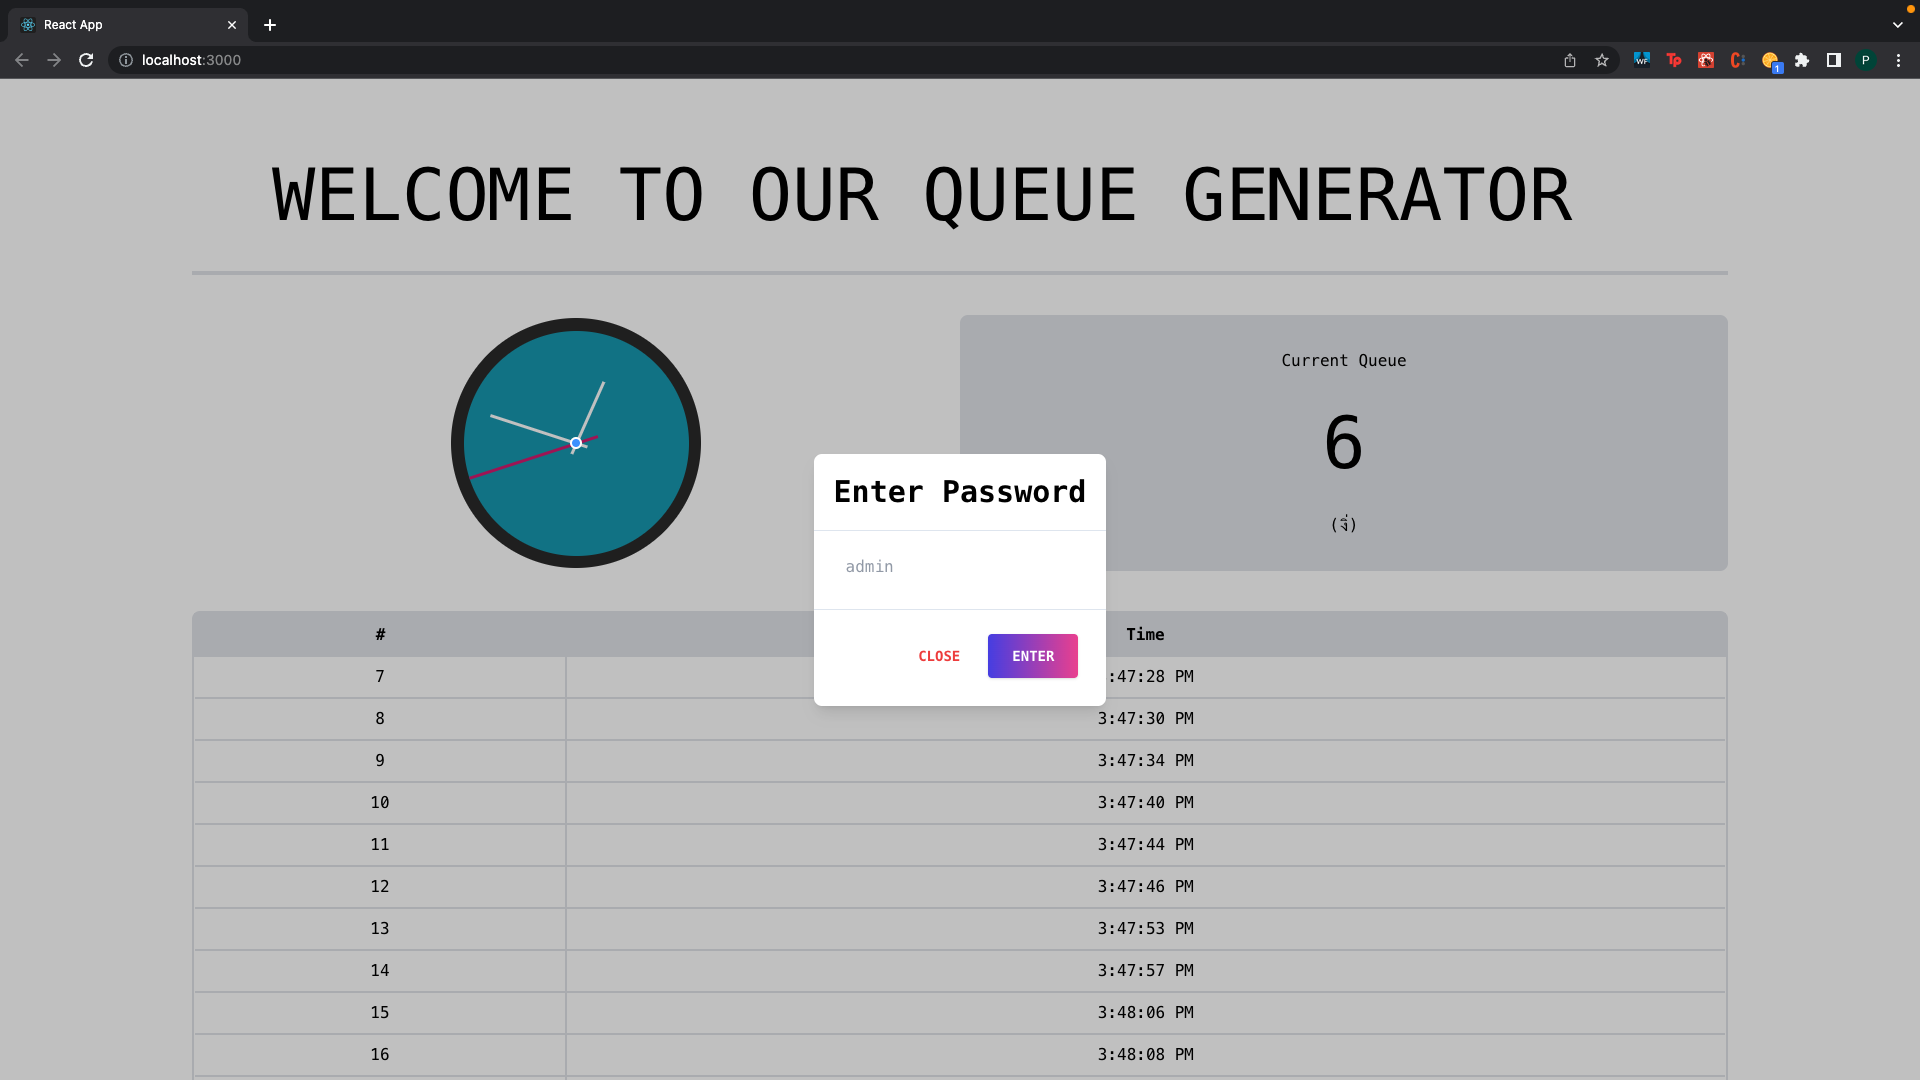
Task: Open the green P profile avatar
Action: point(1866,60)
